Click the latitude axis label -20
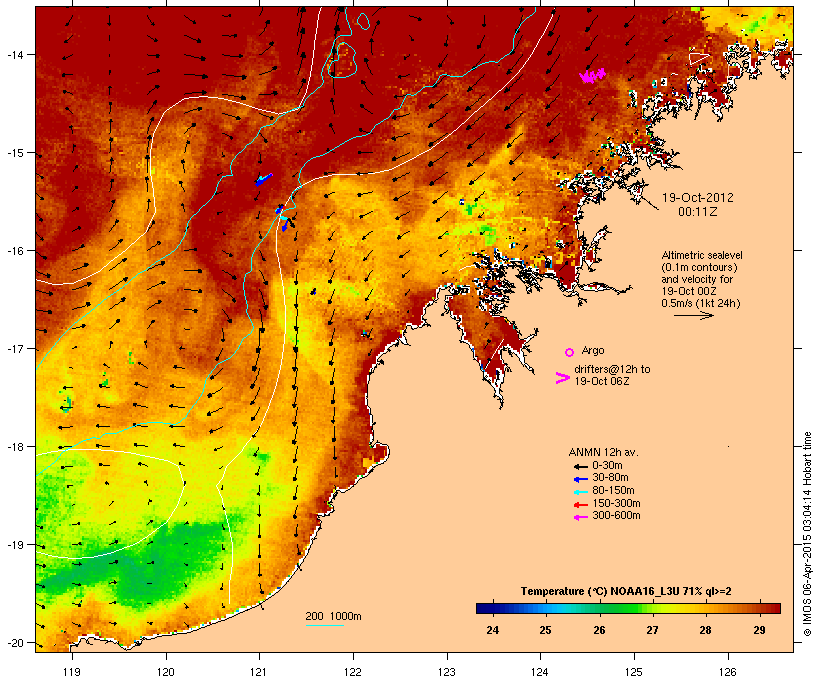 [x=15, y=643]
